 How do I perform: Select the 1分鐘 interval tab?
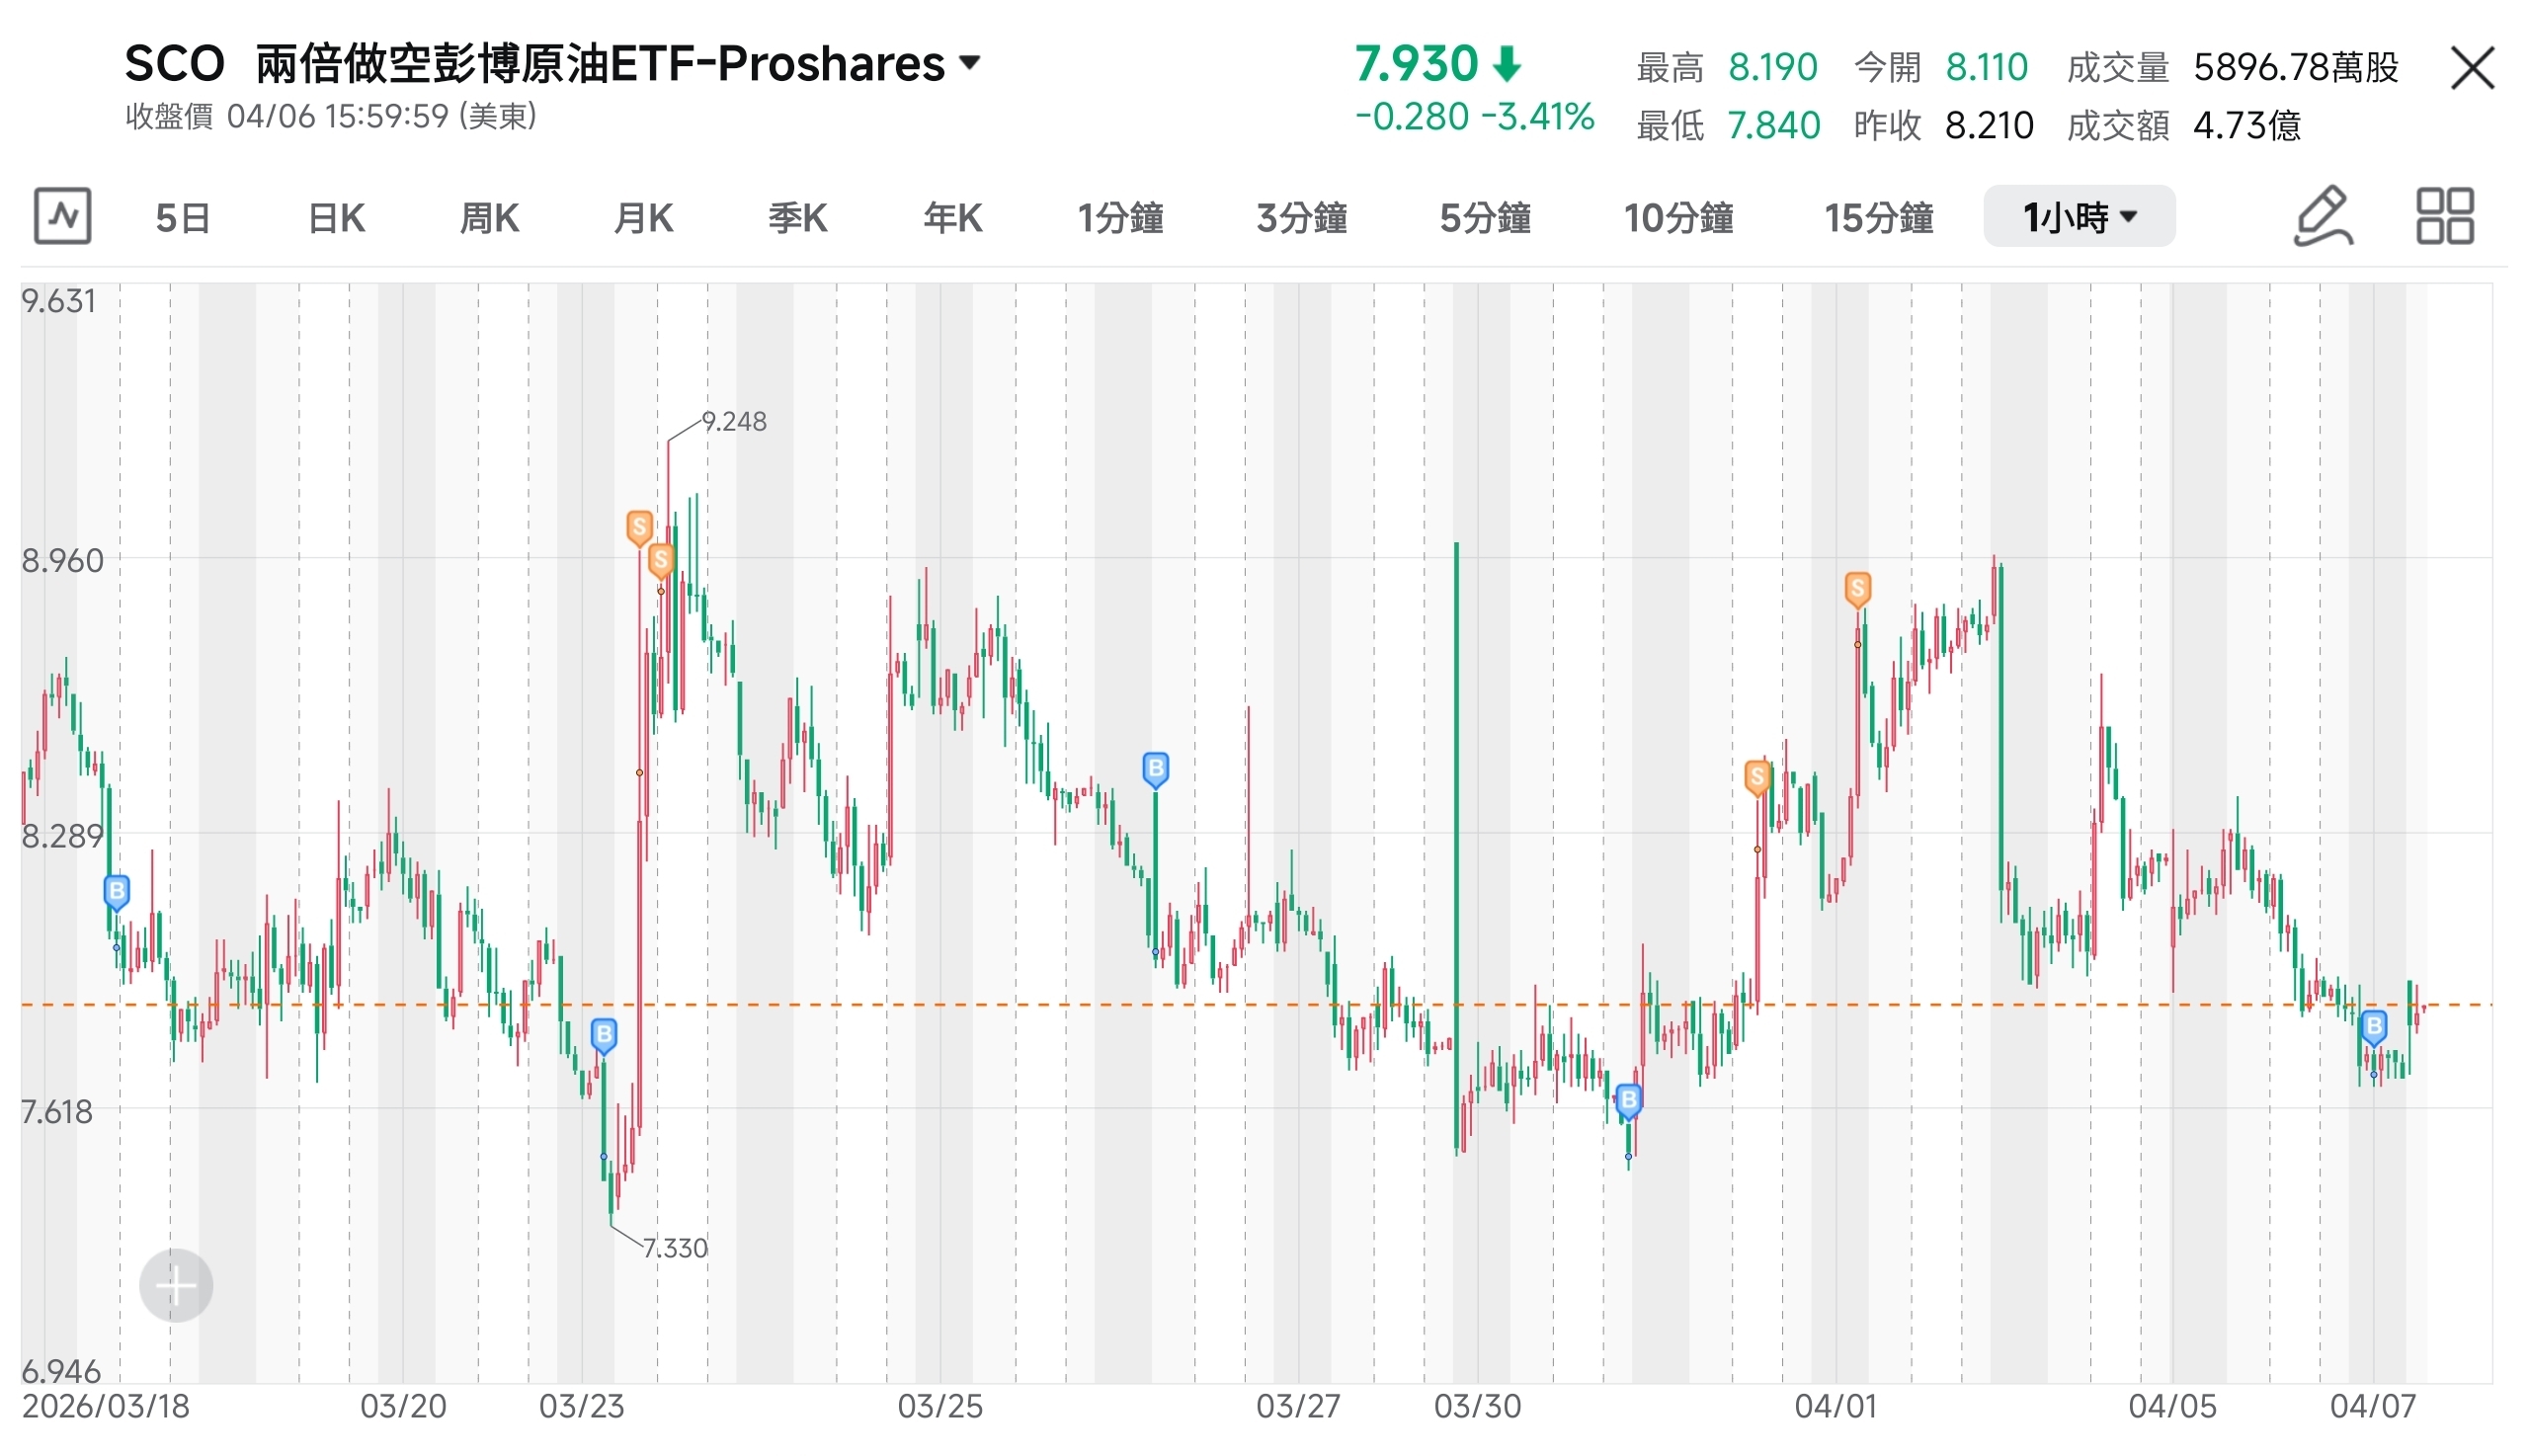1121,216
